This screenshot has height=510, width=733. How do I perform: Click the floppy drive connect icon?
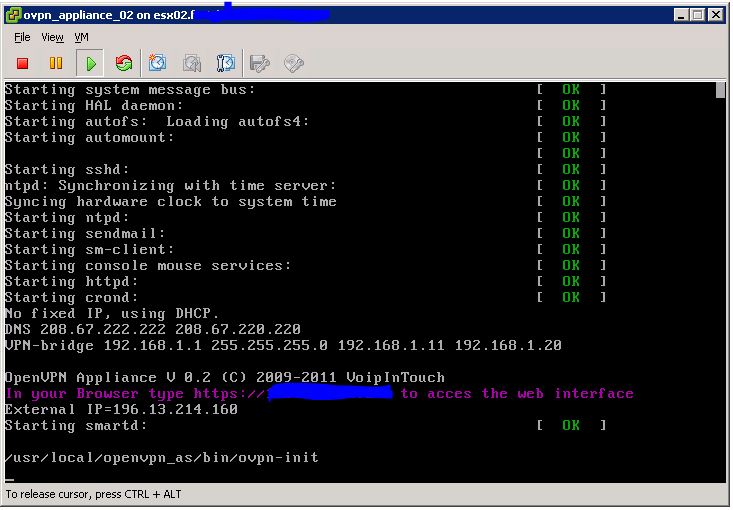[260, 64]
